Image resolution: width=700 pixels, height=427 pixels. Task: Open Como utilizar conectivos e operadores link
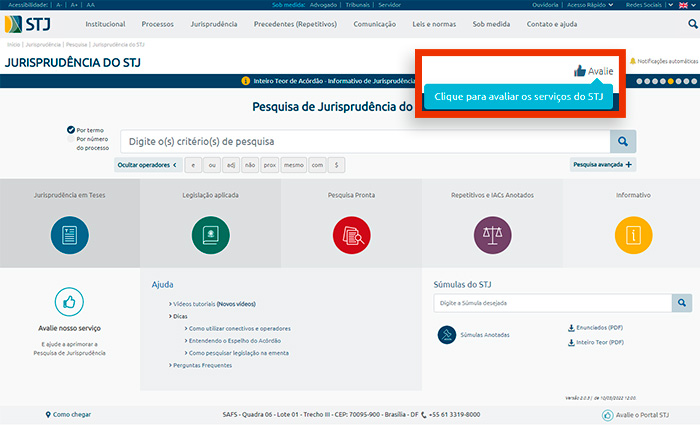(238, 329)
